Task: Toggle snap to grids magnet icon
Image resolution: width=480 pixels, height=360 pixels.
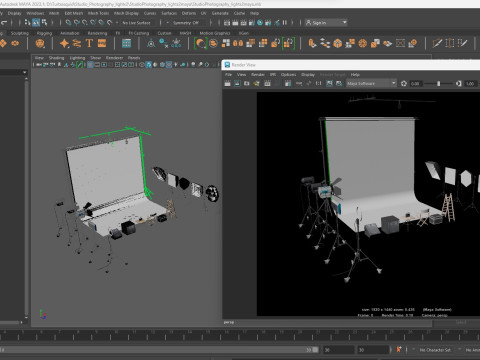Action: point(68,23)
